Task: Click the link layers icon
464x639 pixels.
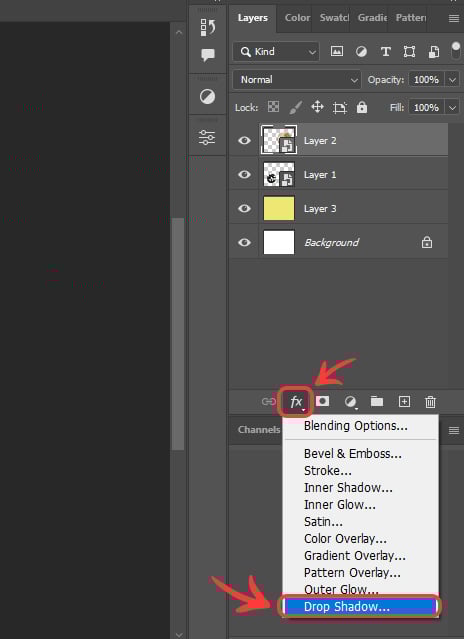Action: 268,401
